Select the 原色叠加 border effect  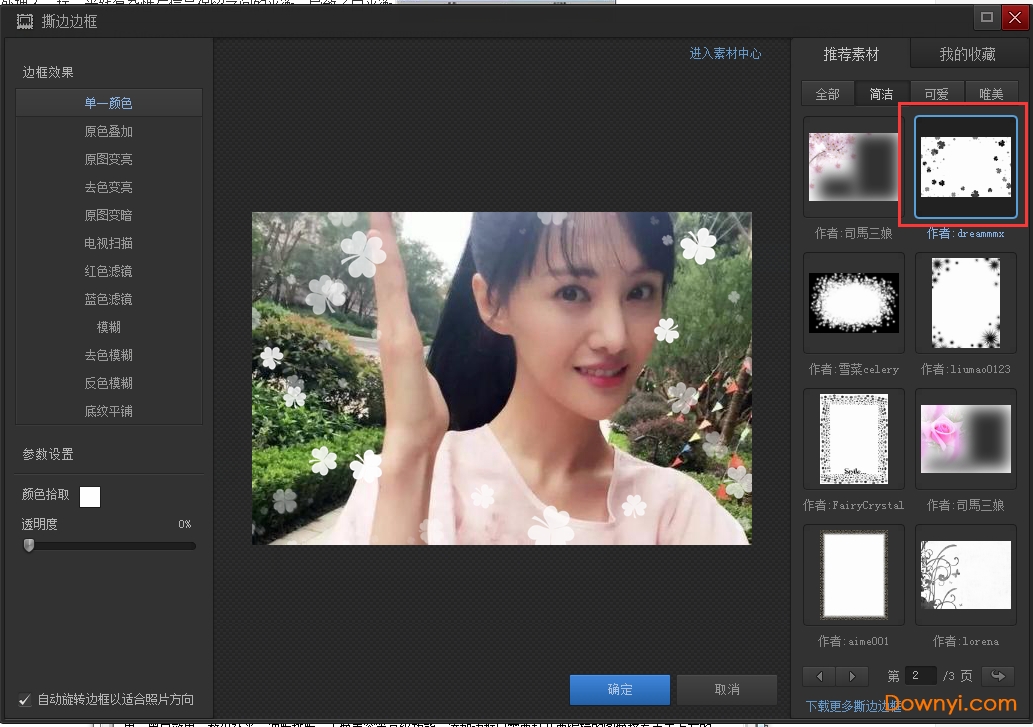tap(108, 131)
